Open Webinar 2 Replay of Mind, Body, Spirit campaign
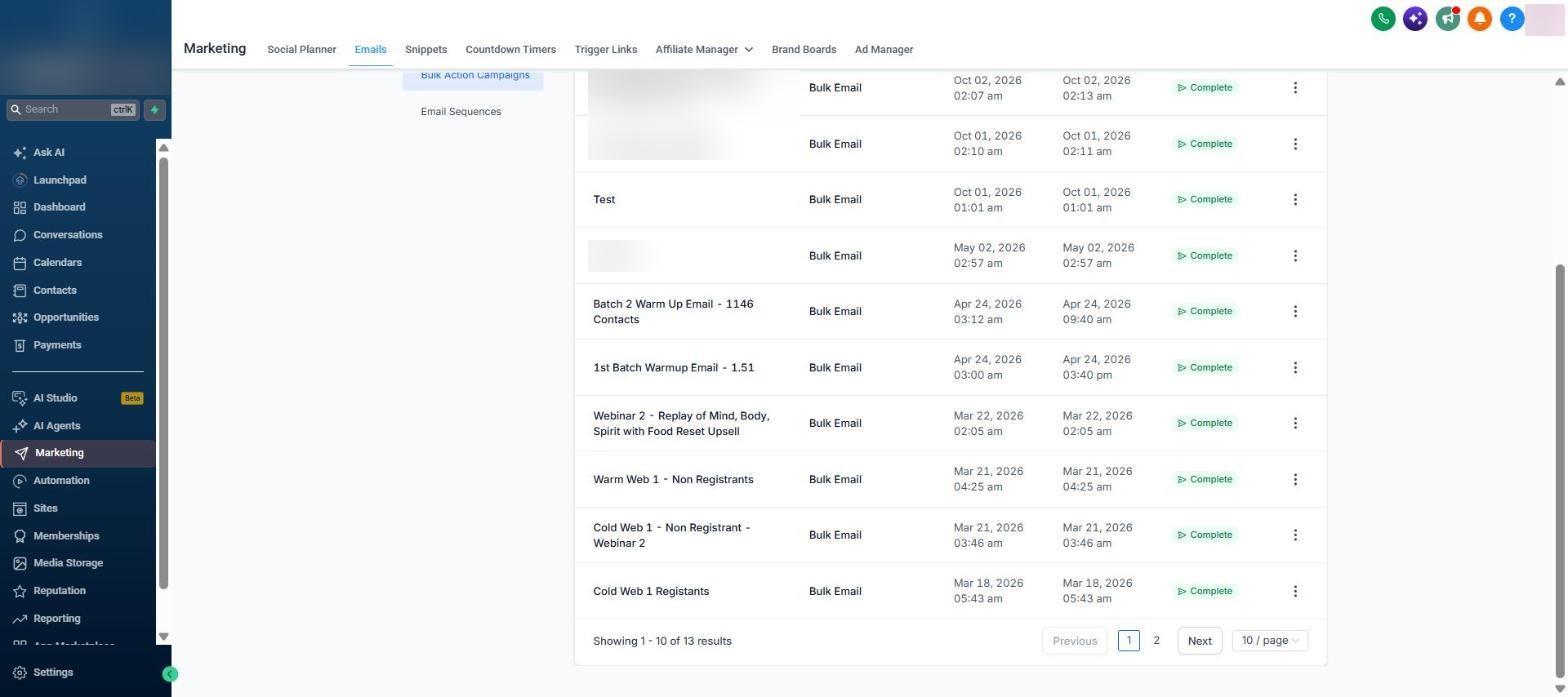This screenshot has width=1568, height=697. [681, 424]
